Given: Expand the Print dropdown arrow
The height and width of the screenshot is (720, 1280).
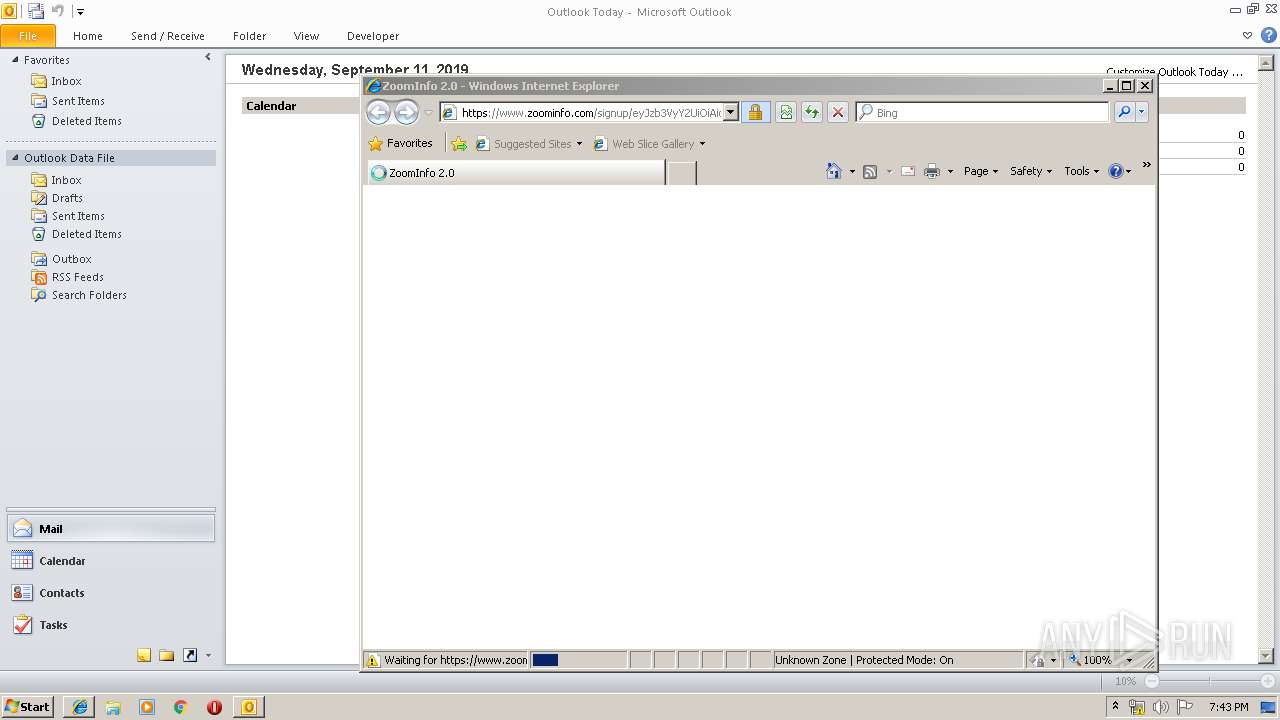Looking at the screenshot, I should tap(950, 172).
